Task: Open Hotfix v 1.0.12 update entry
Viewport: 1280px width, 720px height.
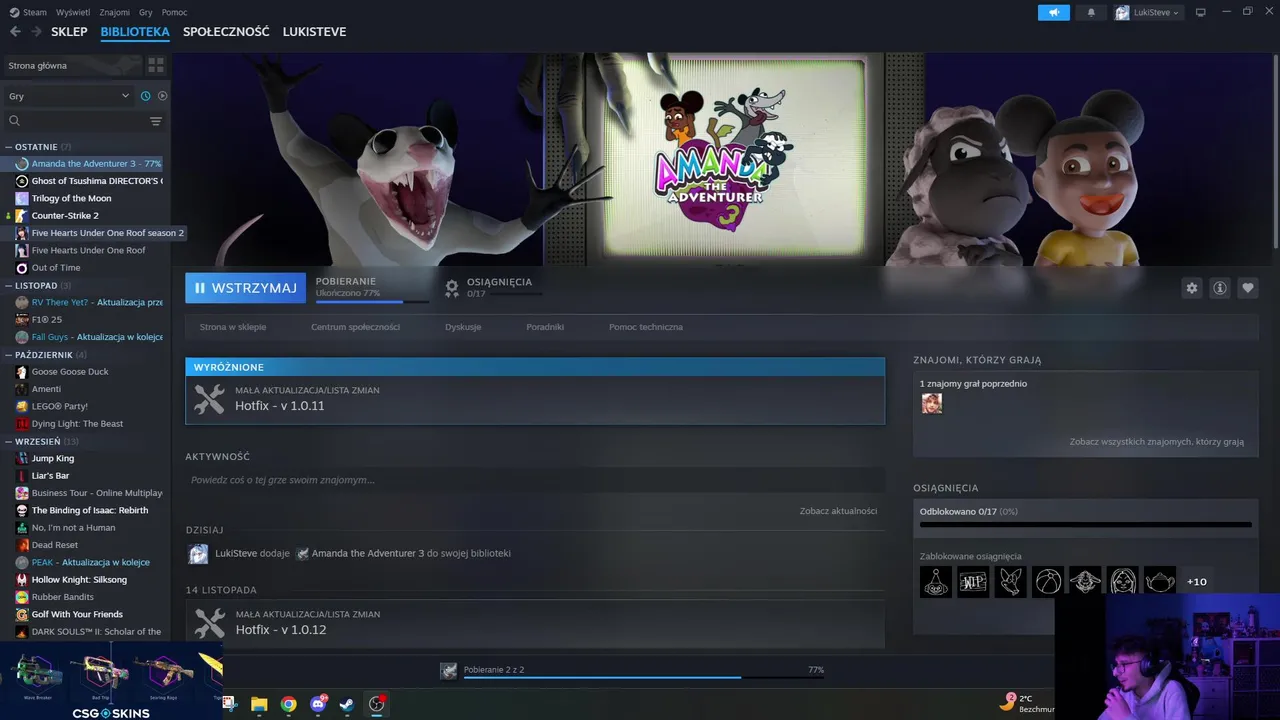Action: click(x=535, y=623)
